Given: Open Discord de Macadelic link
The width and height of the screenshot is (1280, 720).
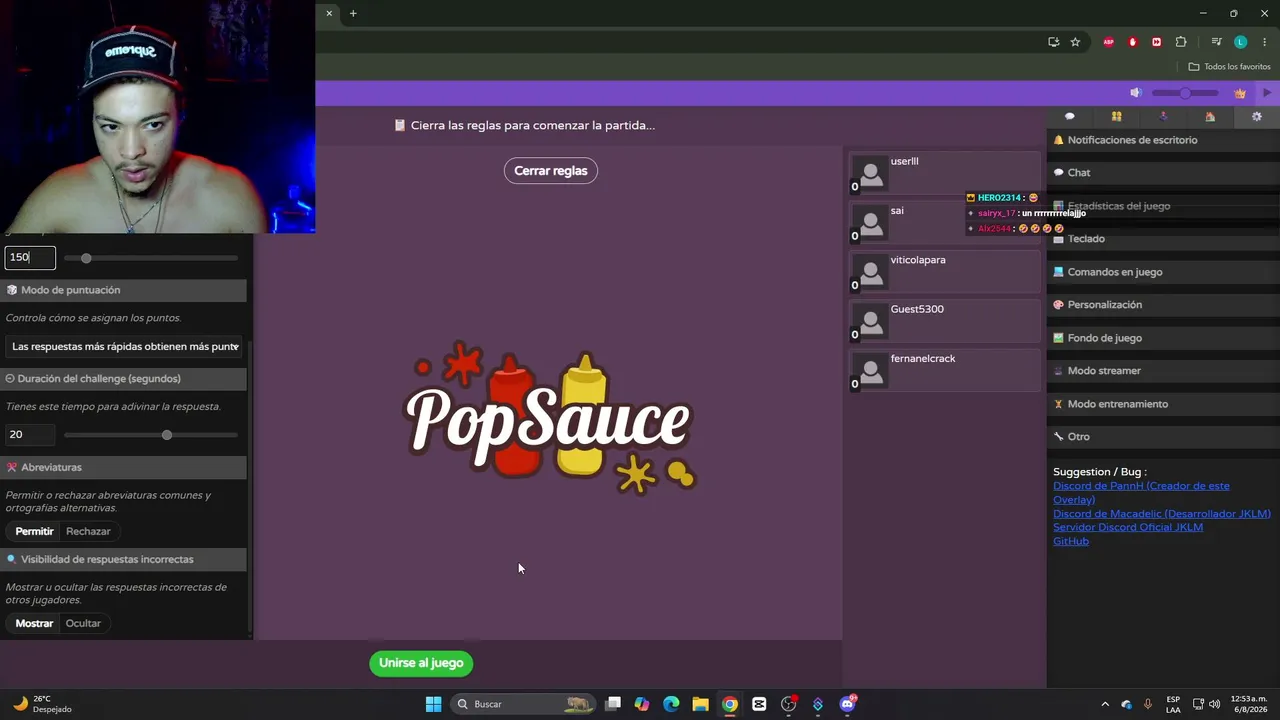Looking at the screenshot, I should [1162, 514].
